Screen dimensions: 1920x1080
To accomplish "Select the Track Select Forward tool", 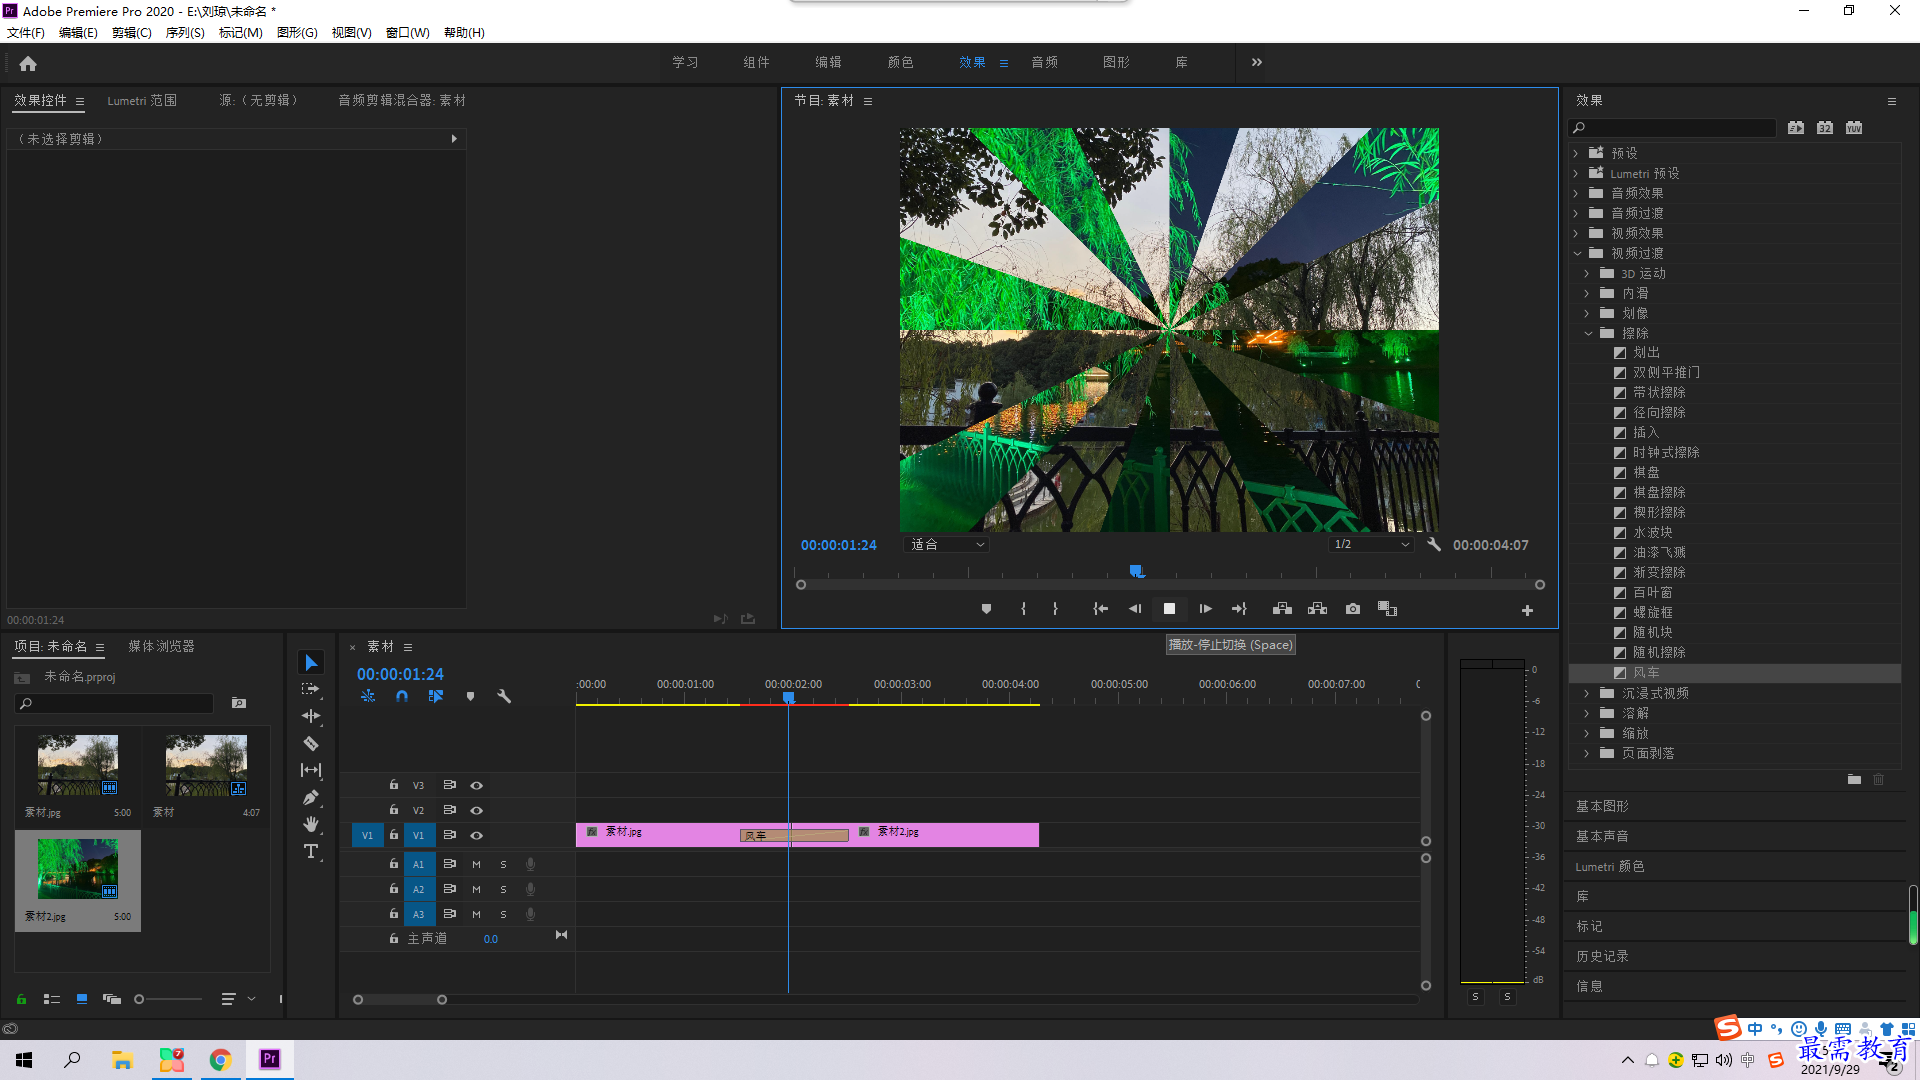I will (311, 689).
